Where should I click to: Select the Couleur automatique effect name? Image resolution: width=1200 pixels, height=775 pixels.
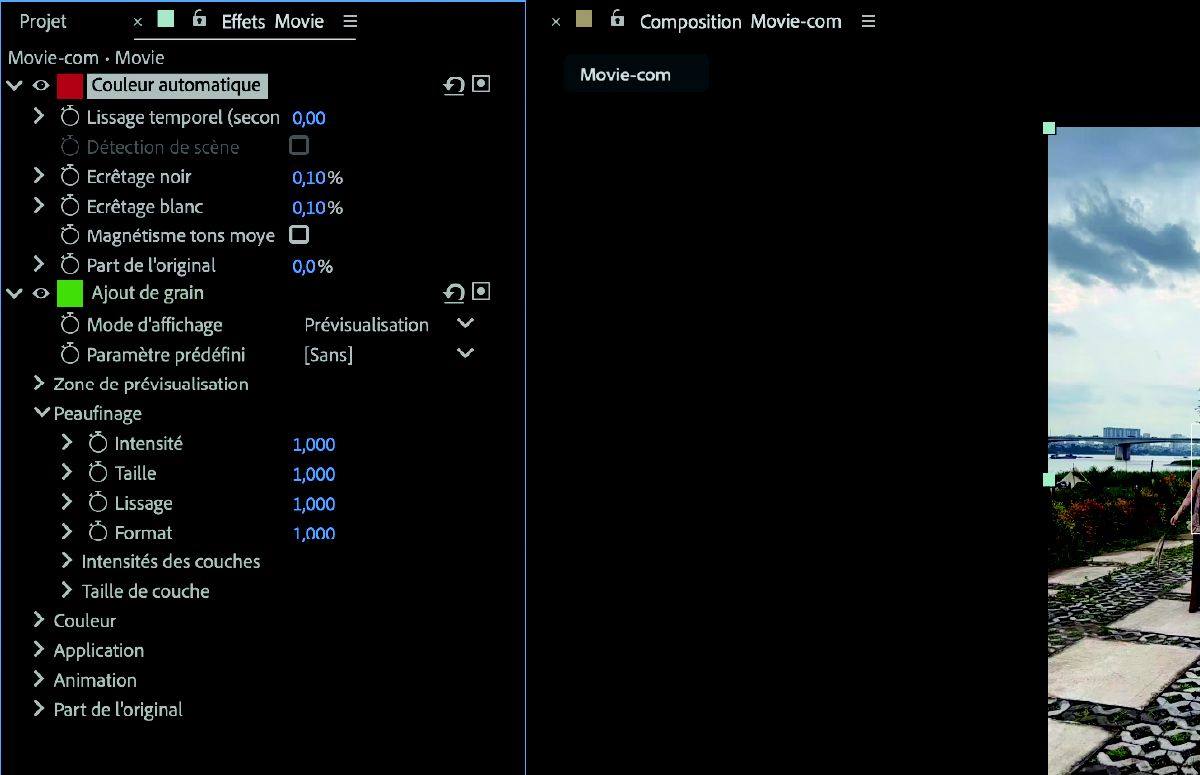coord(177,86)
